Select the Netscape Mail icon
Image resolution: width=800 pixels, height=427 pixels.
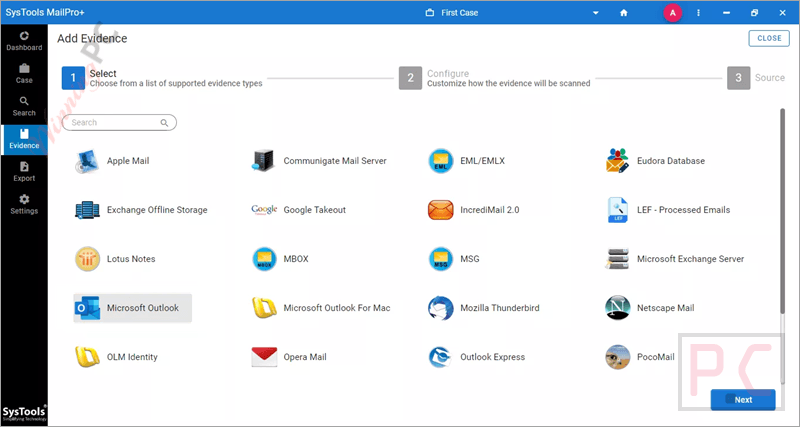[617, 308]
